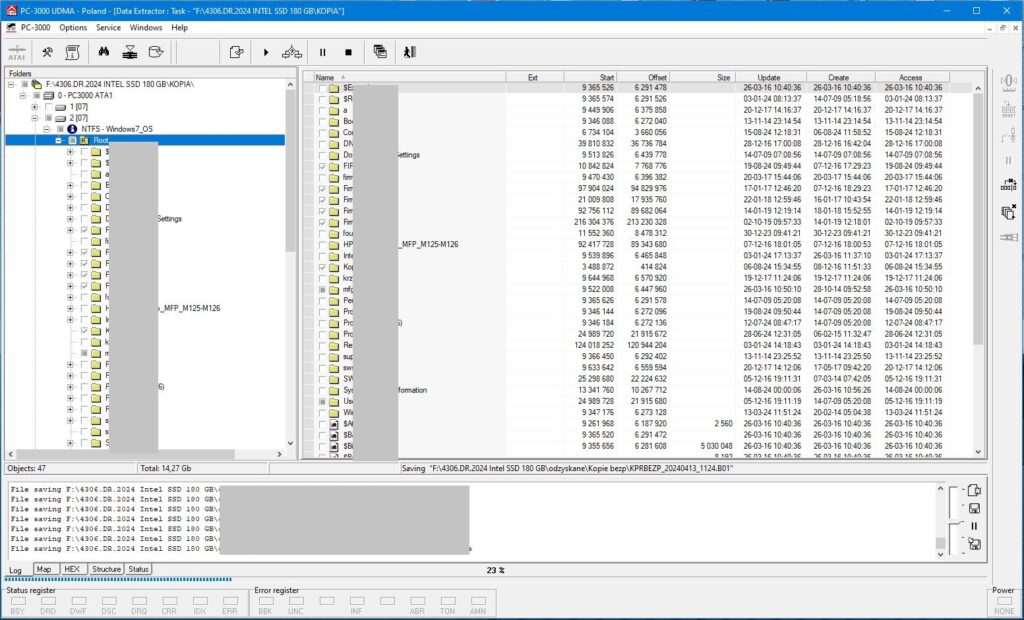Image resolution: width=1024 pixels, height=620 pixels.
Task: Open the Options menu
Action: pyautogui.click(x=73, y=27)
